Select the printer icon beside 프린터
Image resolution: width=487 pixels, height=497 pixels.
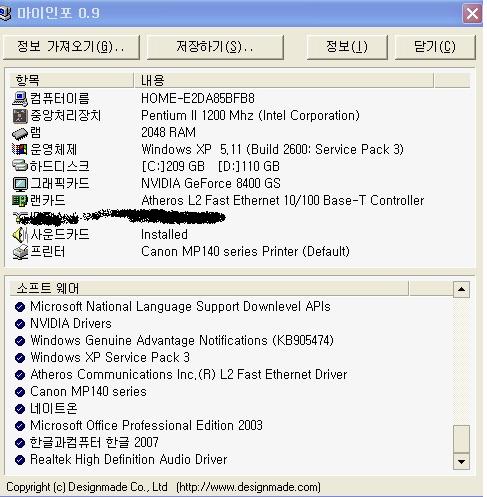click(x=20, y=252)
